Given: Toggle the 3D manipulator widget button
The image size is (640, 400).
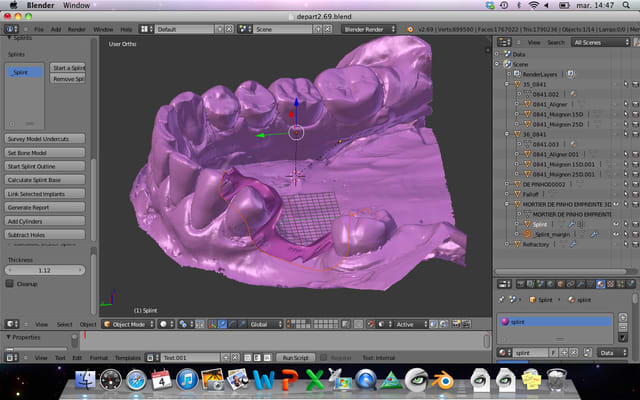Looking at the screenshot, I should [x=212, y=324].
